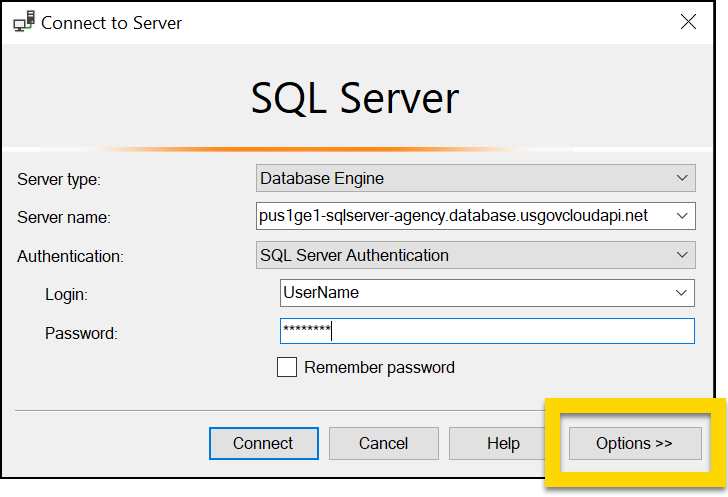Open Help for this dialog
The image size is (728, 497).
point(503,443)
